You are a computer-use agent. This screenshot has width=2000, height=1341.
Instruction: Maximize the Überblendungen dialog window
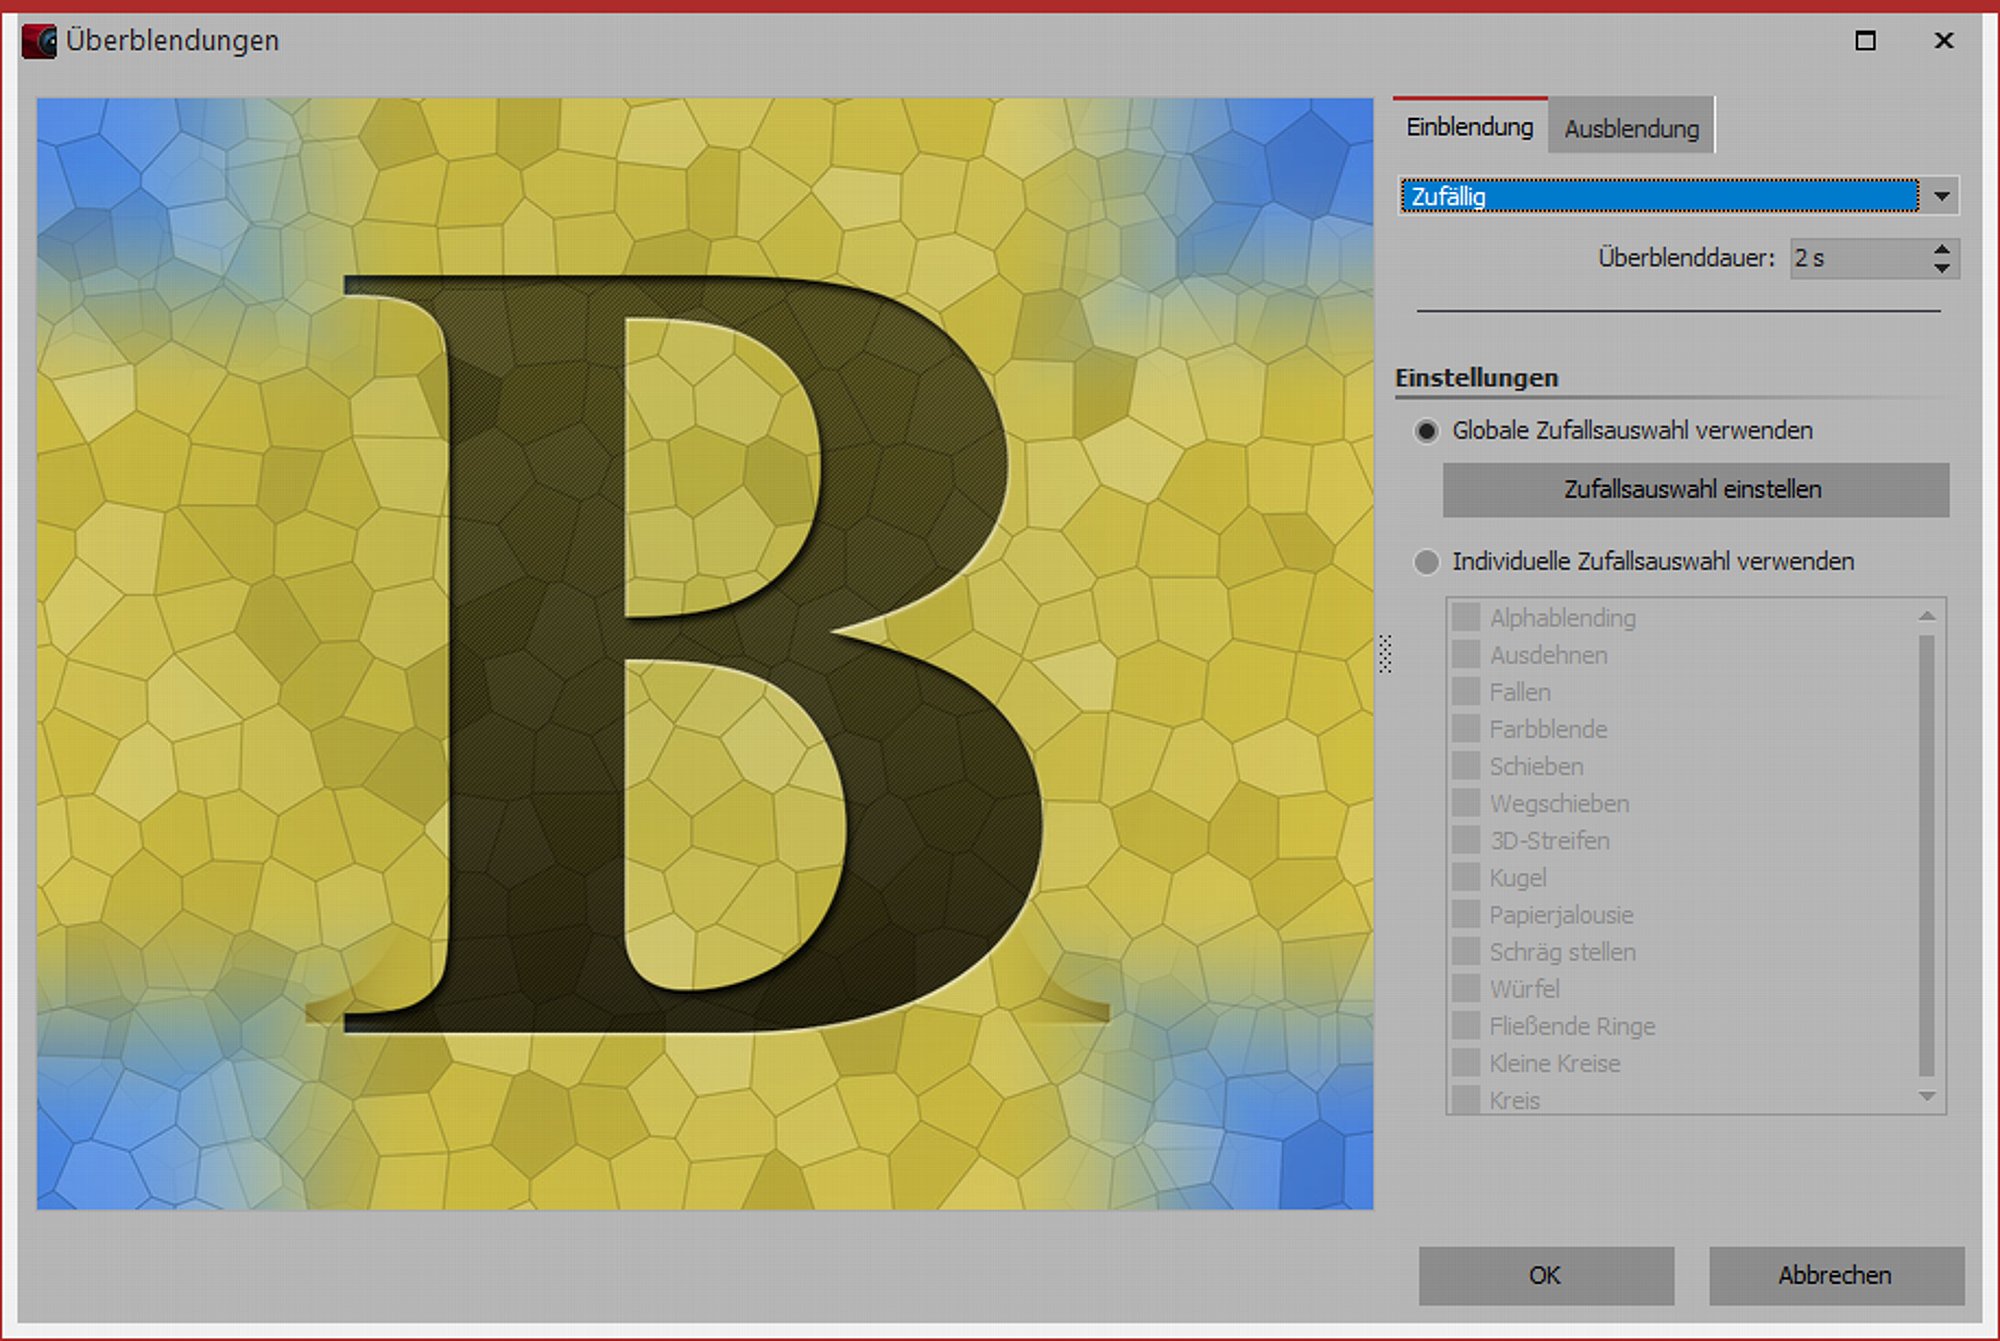(1865, 41)
